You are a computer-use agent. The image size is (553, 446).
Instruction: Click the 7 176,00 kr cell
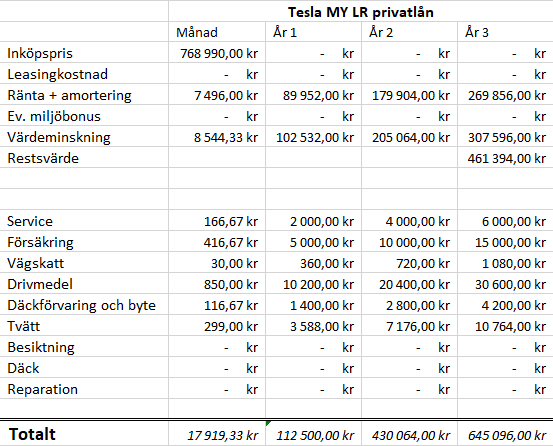pos(409,326)
